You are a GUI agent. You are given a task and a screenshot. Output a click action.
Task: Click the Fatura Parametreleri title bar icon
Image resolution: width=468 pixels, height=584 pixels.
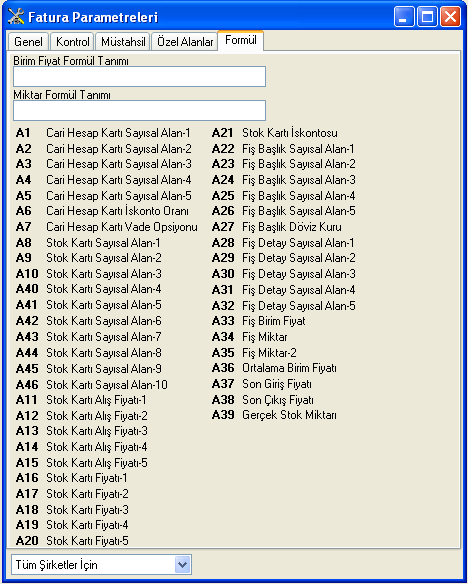coord(16,17)
